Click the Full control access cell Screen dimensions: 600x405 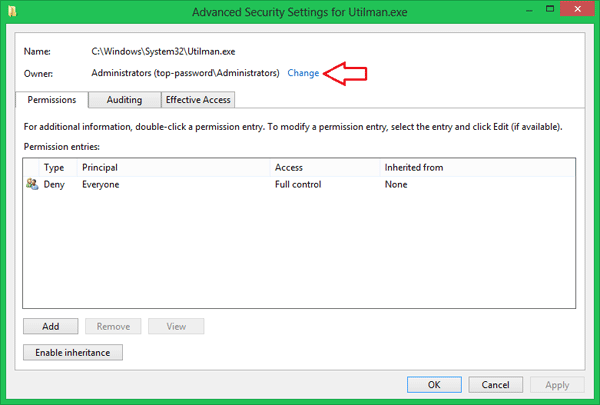pyautogui.click(x=298, y=185)
